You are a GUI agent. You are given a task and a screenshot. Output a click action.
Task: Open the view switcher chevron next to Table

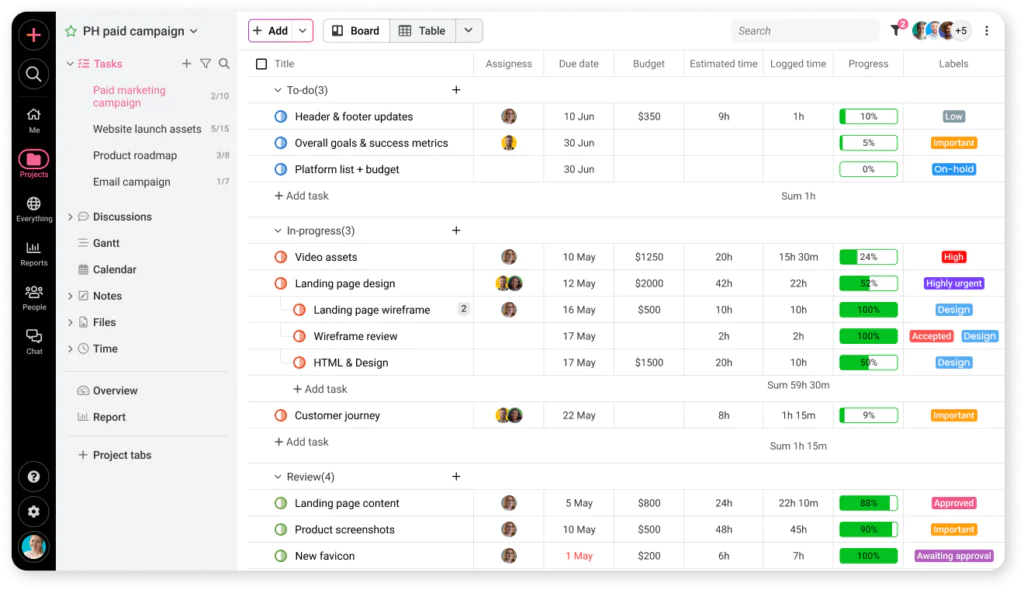(468, 30)
